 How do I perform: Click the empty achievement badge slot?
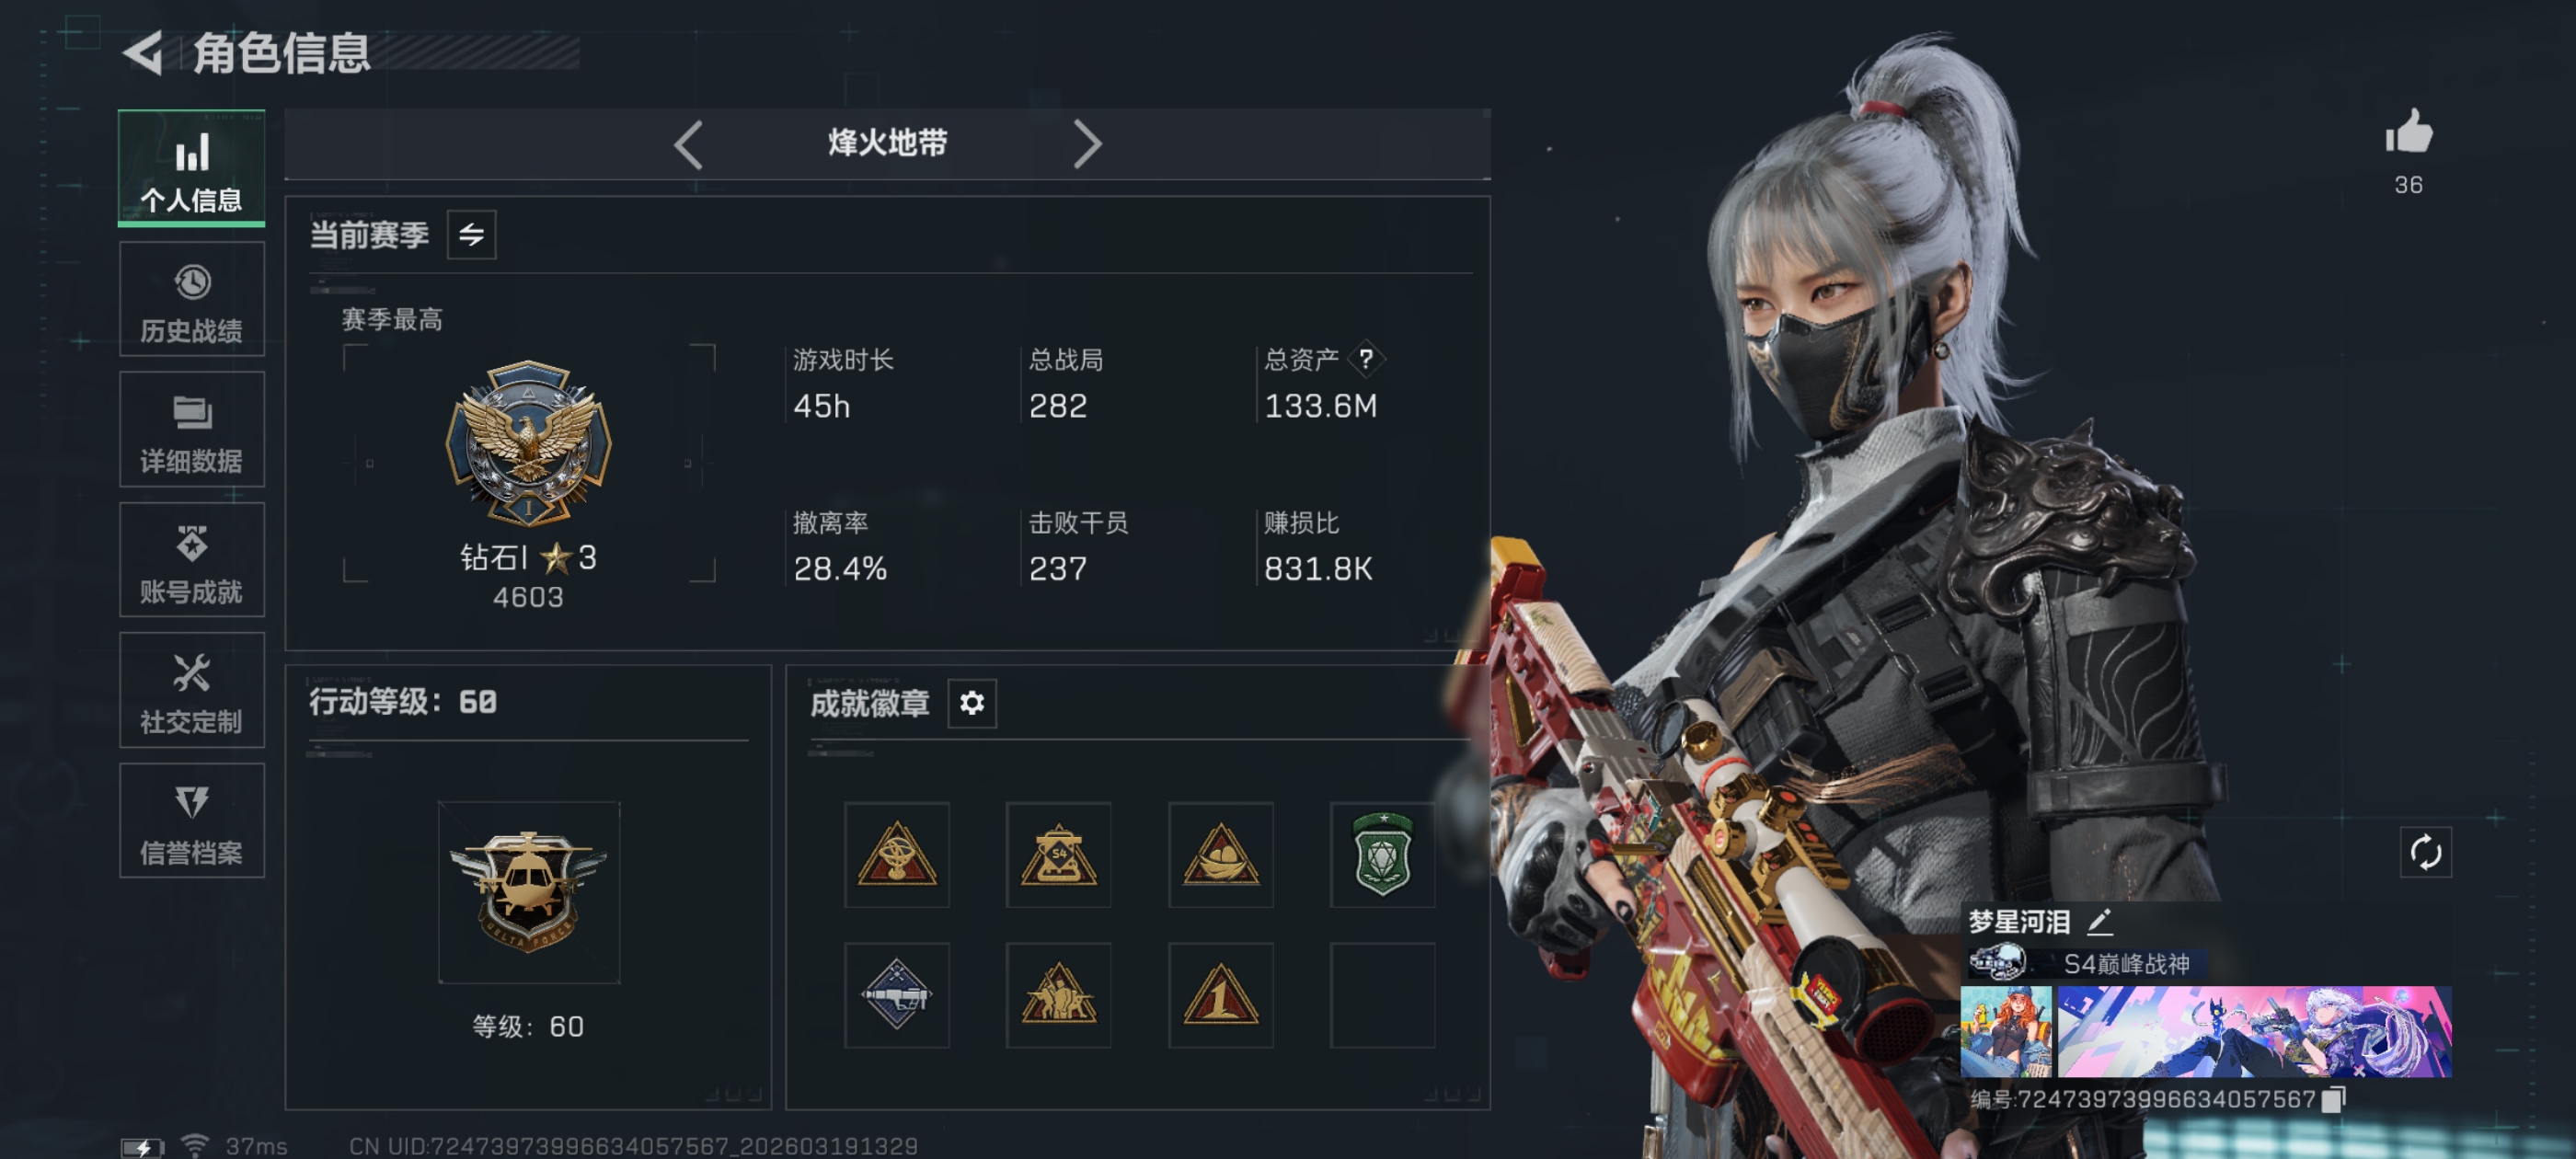pyautogui.click(x=1382, y=995)
